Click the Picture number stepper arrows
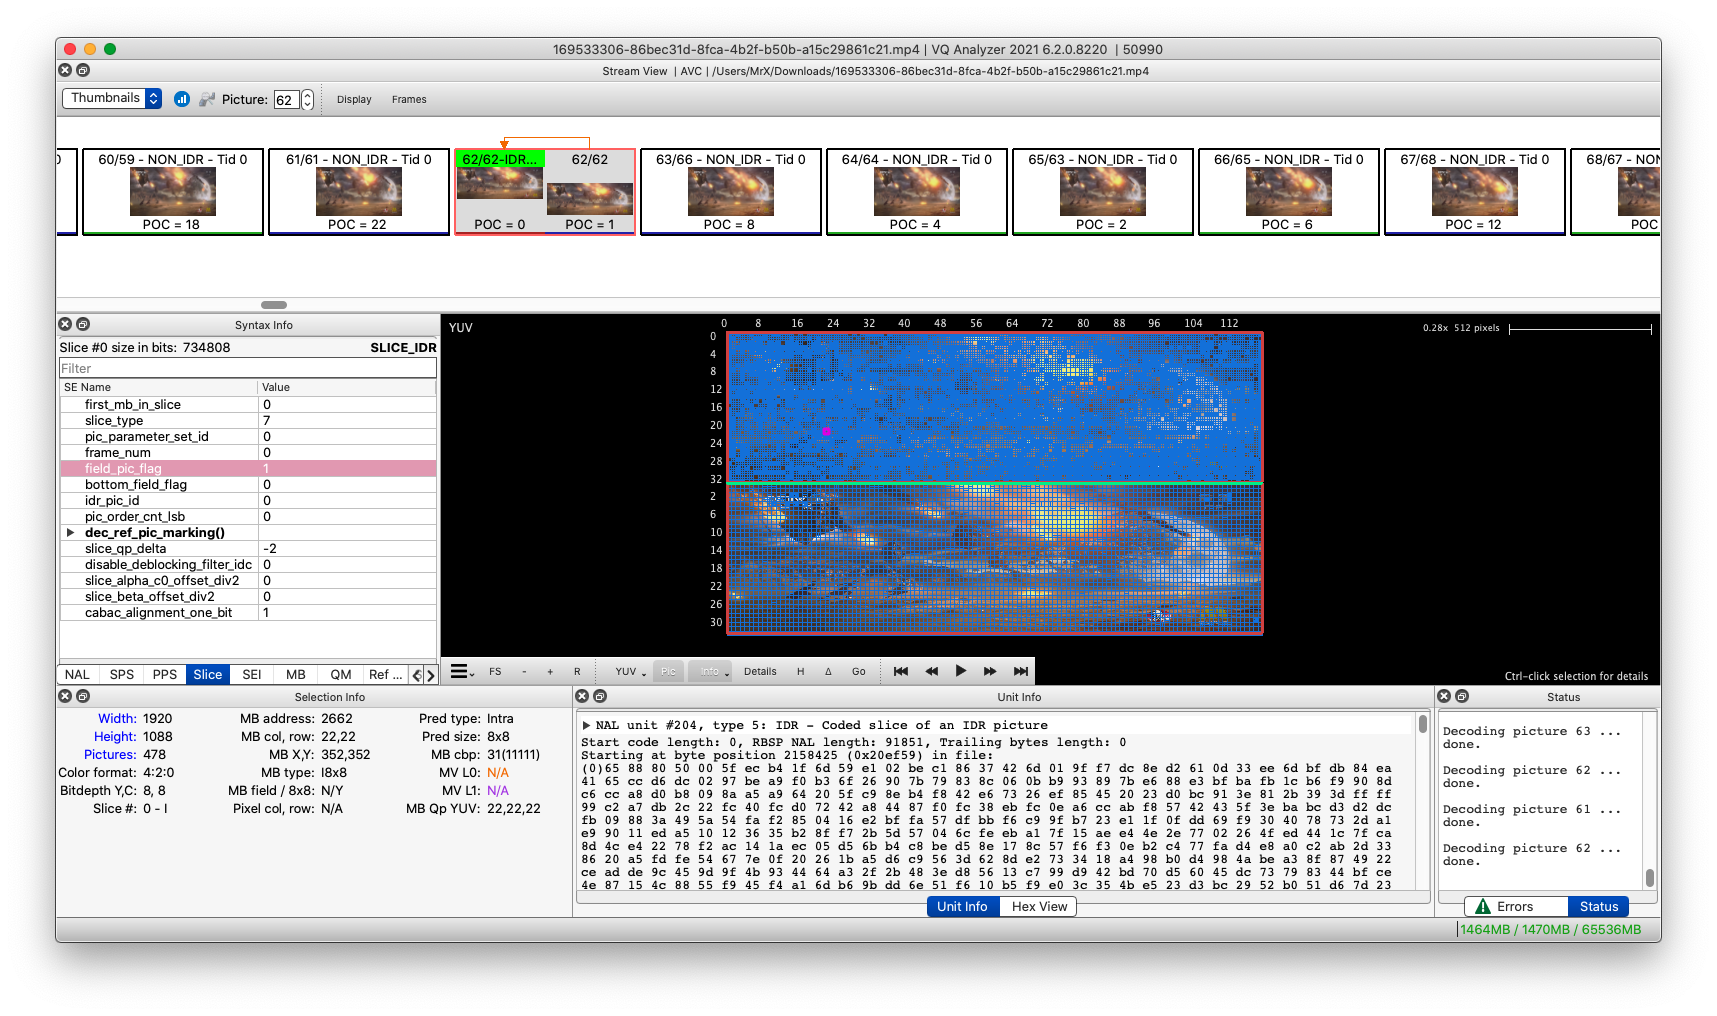1717x1016 pixels. click(308, 99)
